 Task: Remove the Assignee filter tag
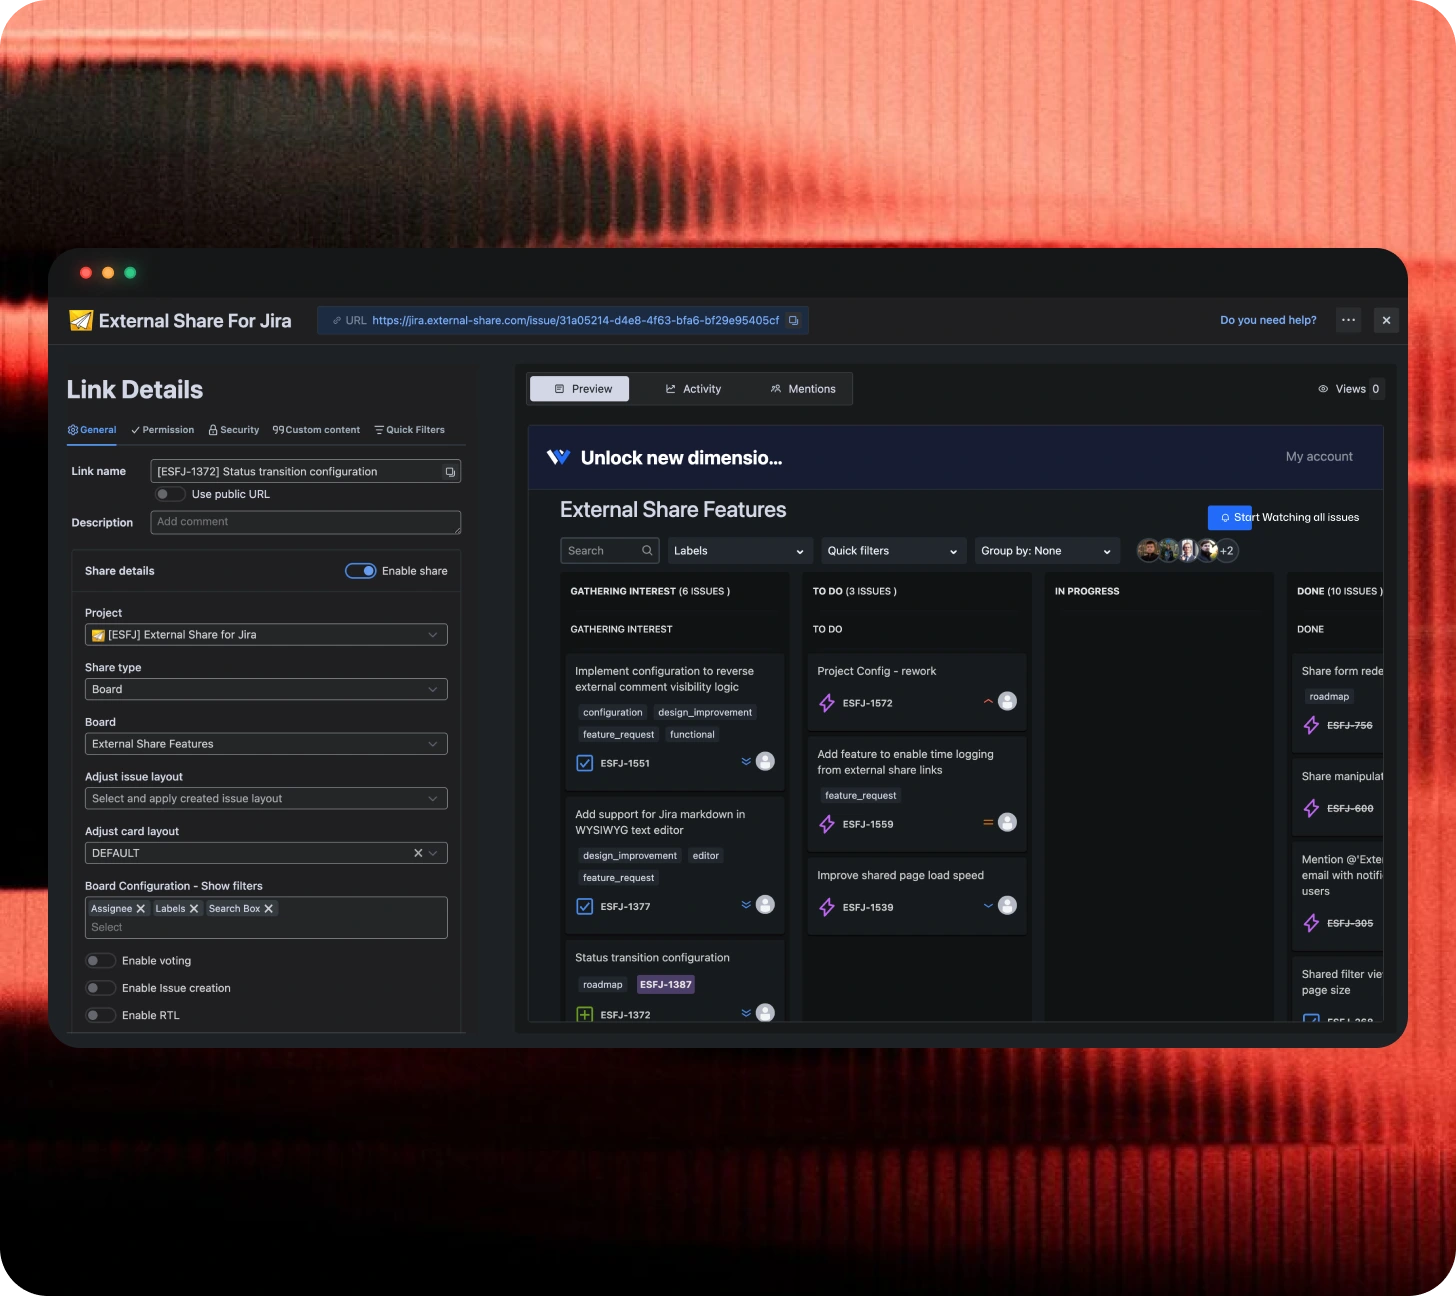pyautogui.click(x=141, y=909)
